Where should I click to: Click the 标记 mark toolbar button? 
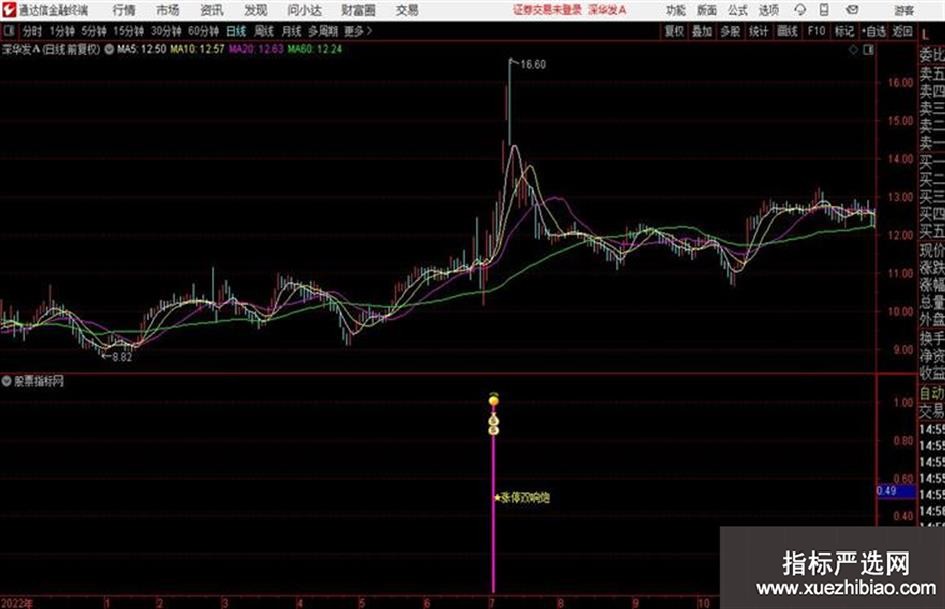(844, 31)
